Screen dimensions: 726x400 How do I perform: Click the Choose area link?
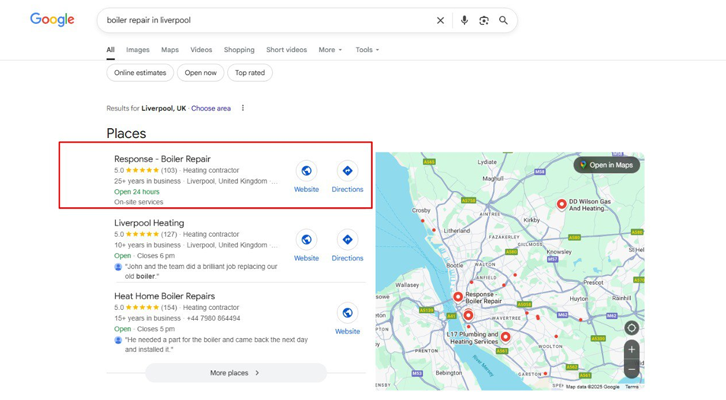(211, 108)
